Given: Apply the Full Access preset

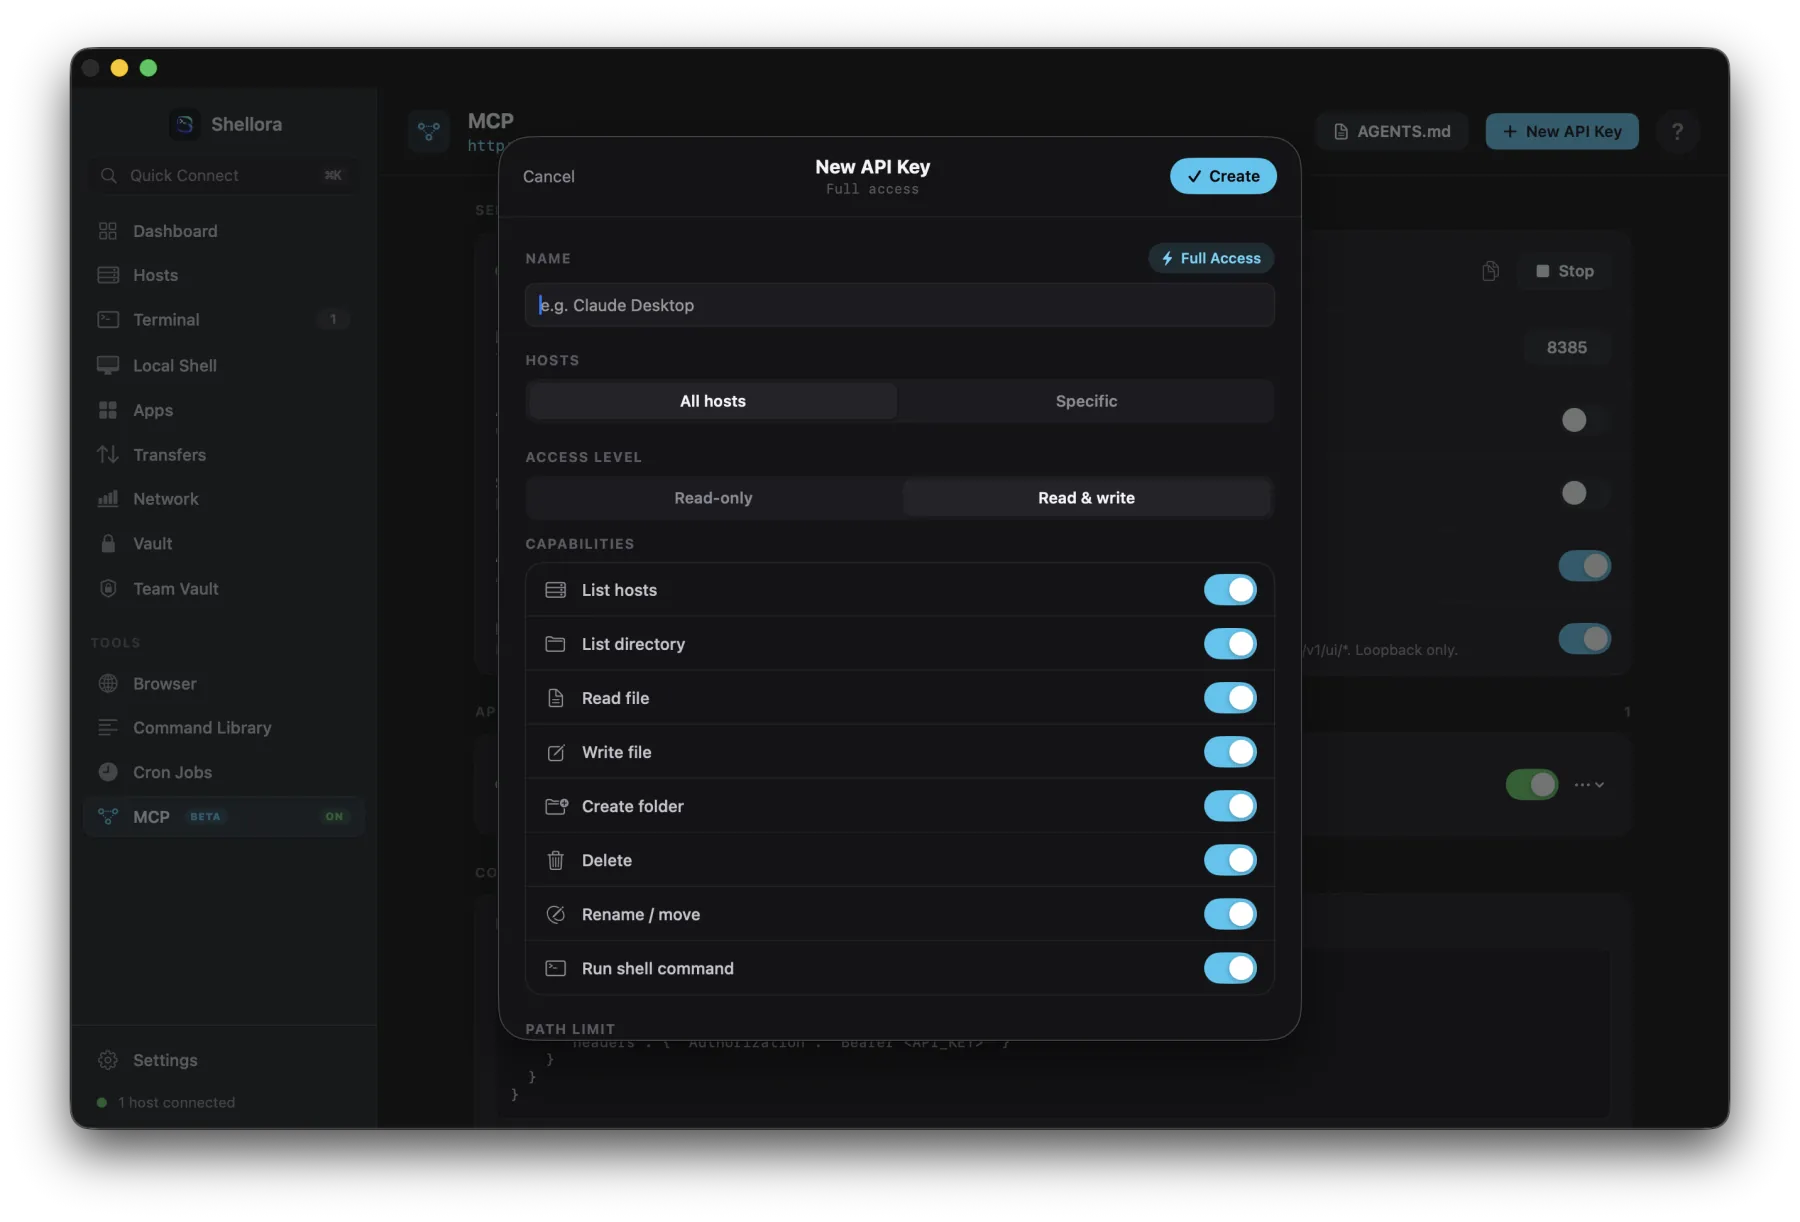Looking at the screenshot, I should tap(1211, 258).
